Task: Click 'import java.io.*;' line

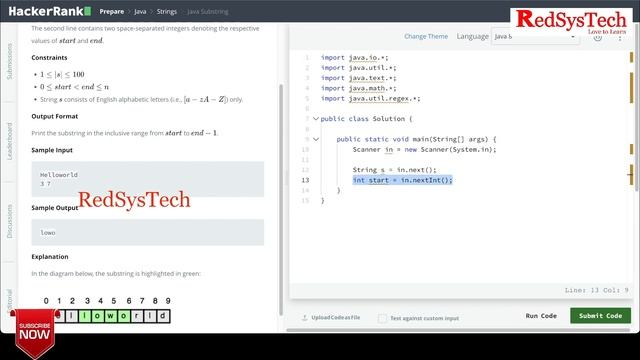Action: pos(354,58)
